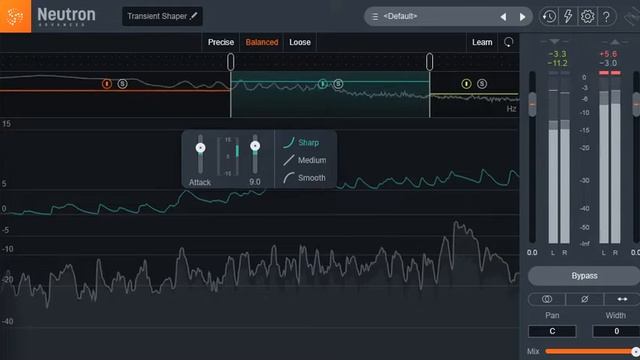Viewport: 640px width, 360px height.
Task: Click the red output clip indicator
Action: click(x=610, y=73)
